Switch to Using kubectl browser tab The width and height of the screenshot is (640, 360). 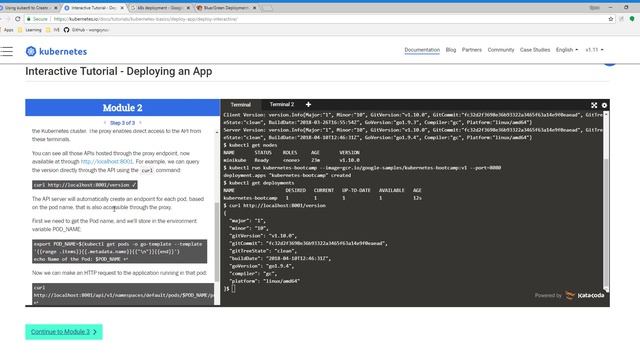(x=27, y=8)
